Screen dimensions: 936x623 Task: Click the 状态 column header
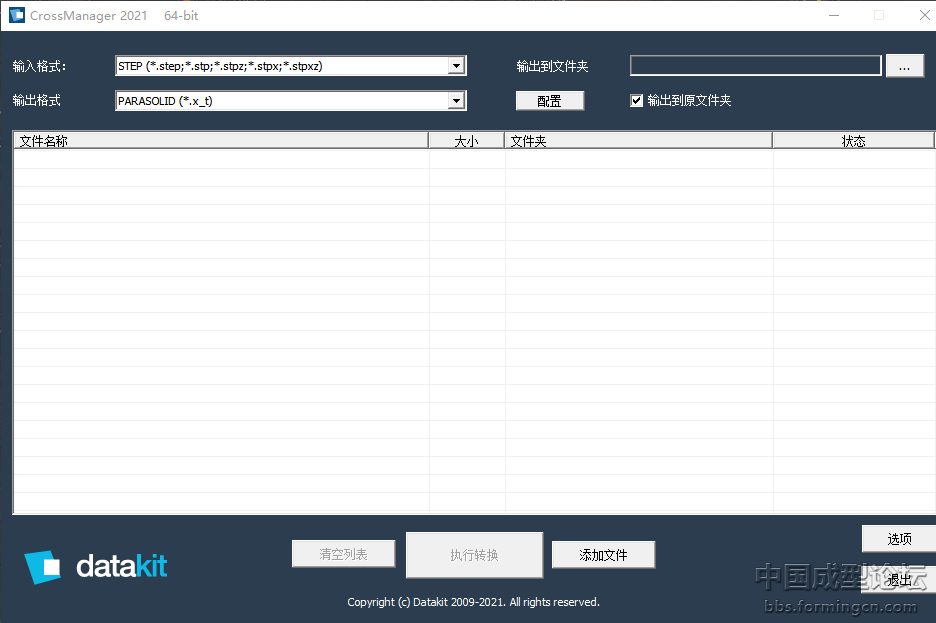853,141
